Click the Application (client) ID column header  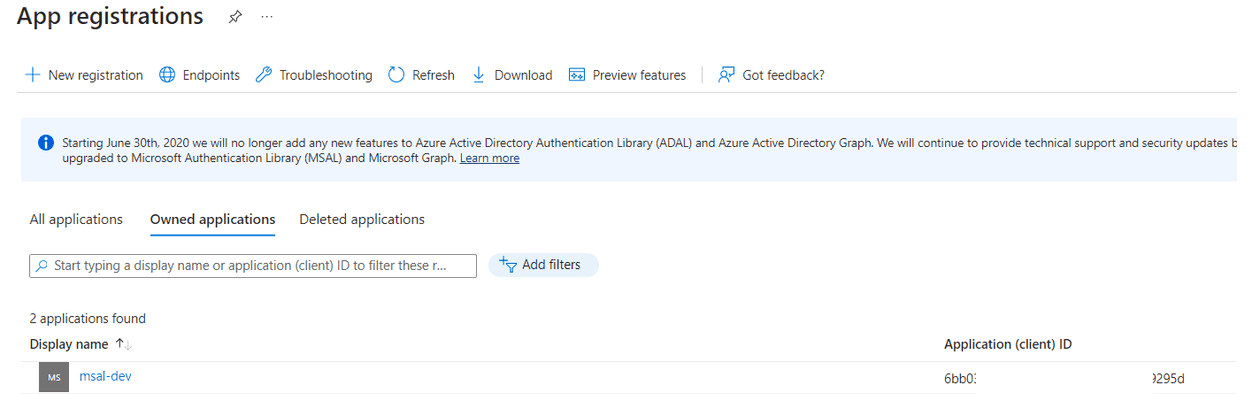point(1008,344)
